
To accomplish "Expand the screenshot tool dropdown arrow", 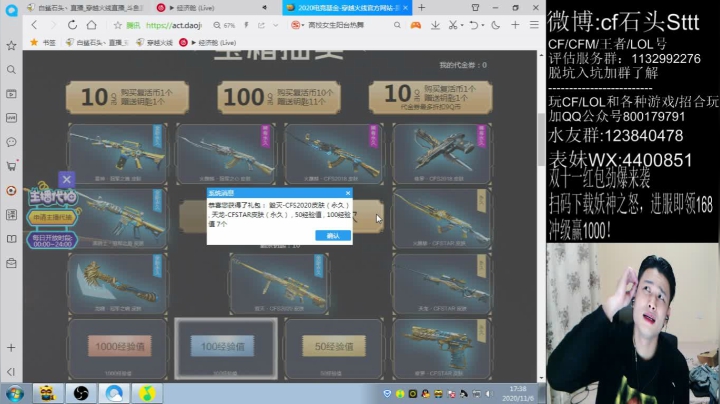I will (x=462, y=26).
